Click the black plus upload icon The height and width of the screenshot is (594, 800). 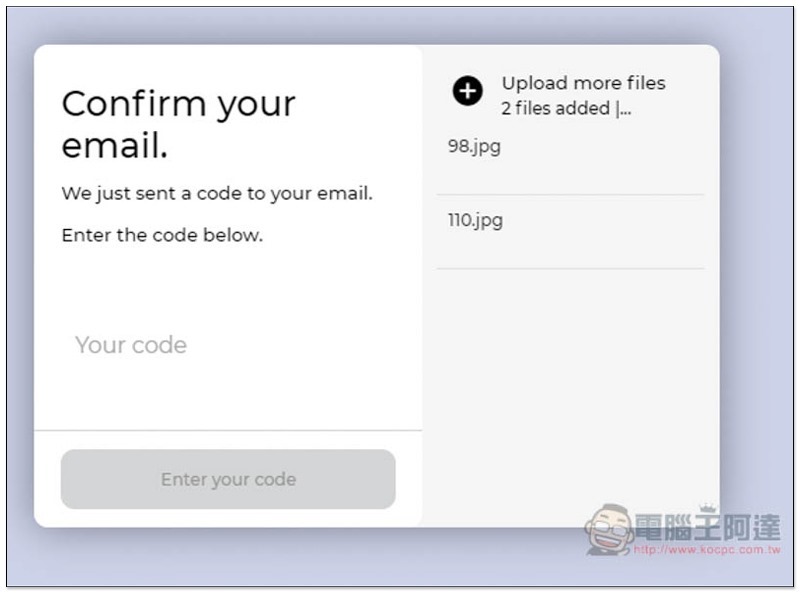[x=467, y=91]
